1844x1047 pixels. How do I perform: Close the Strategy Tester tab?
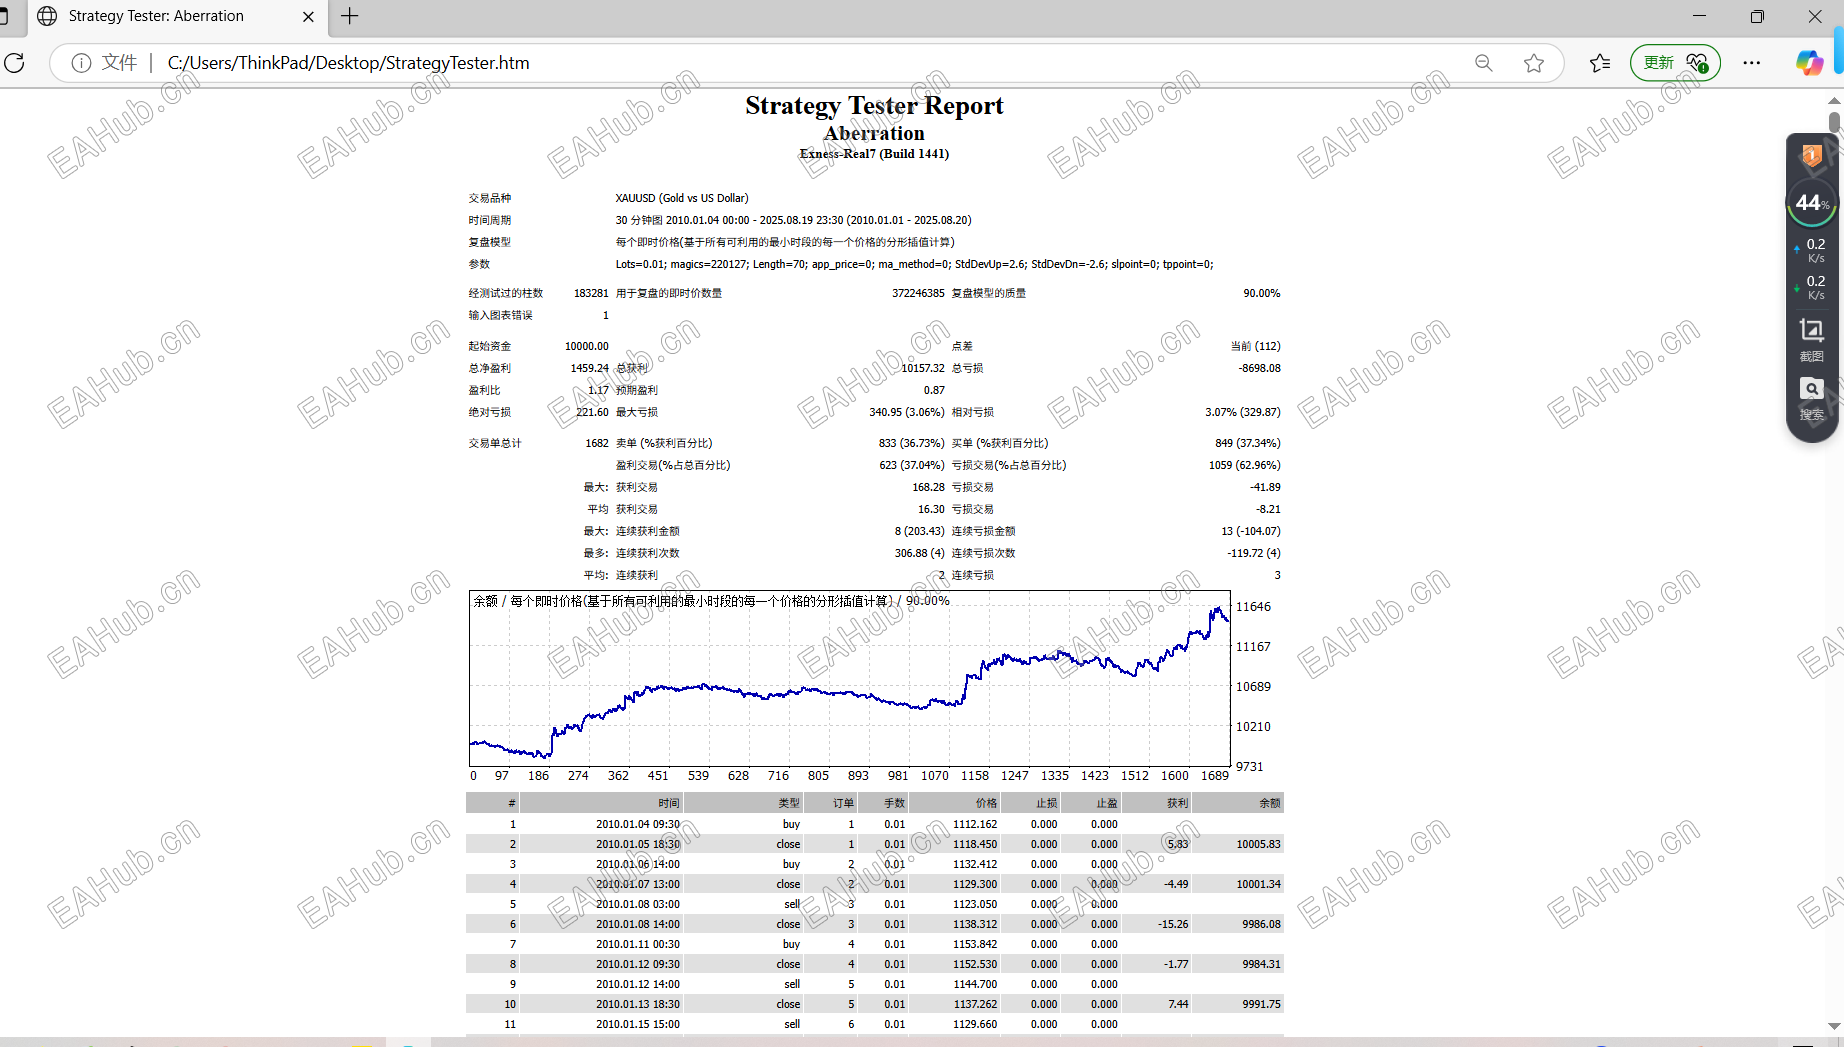(x=308, y=17)
